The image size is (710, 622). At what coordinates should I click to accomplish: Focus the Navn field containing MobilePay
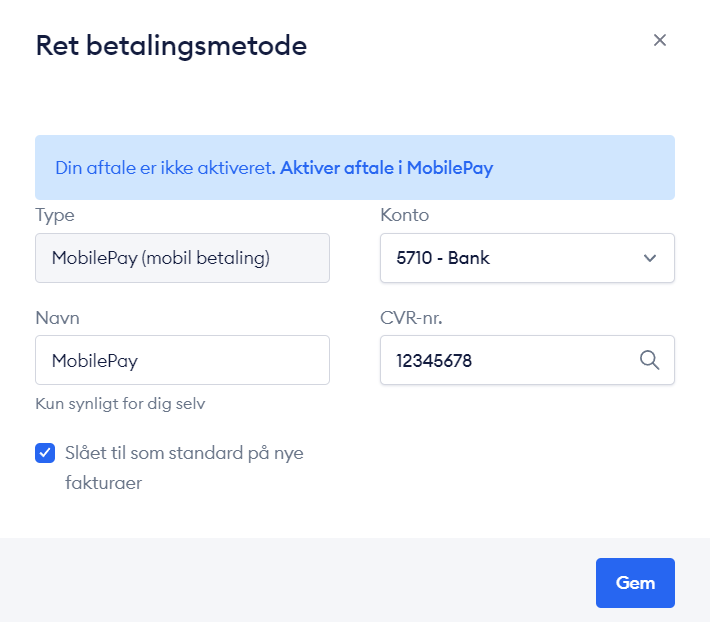[x=182, y=360]
